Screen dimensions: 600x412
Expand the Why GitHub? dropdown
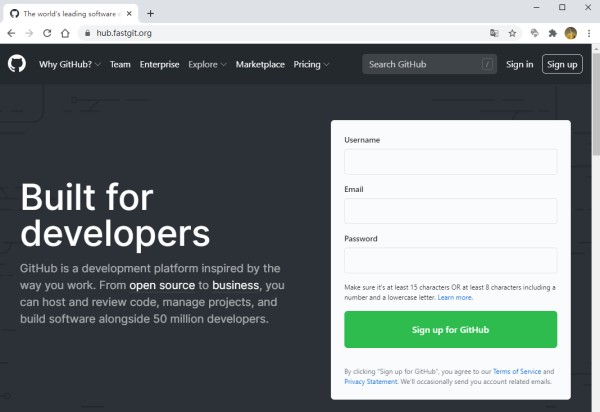[70, 64]
